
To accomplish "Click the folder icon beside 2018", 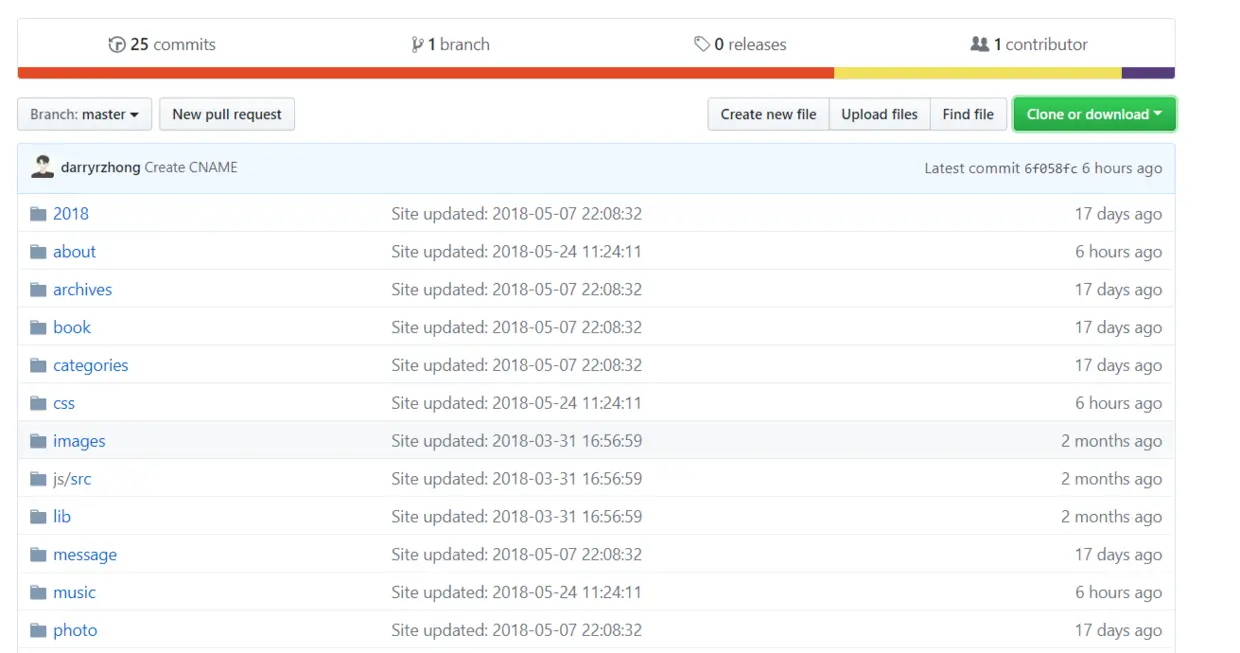I will 36,213.
